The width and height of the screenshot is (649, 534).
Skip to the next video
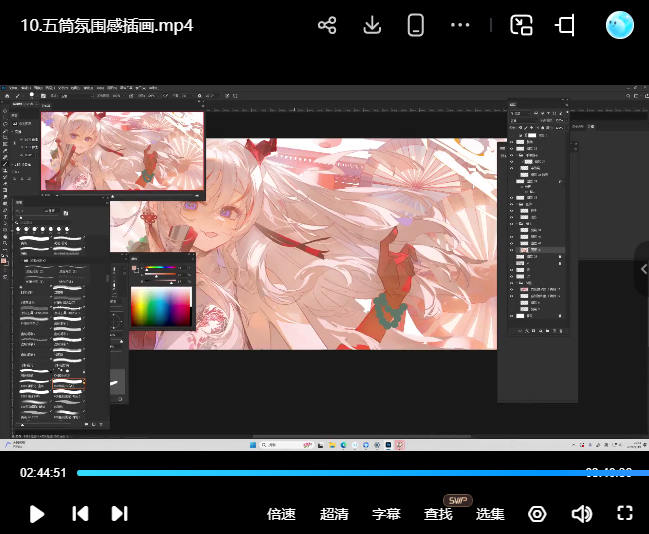[120, 514]
